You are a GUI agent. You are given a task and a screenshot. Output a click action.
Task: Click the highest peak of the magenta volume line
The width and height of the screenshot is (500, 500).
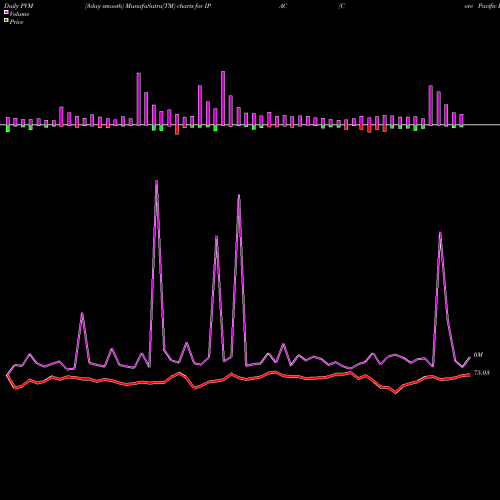(157, 182)
